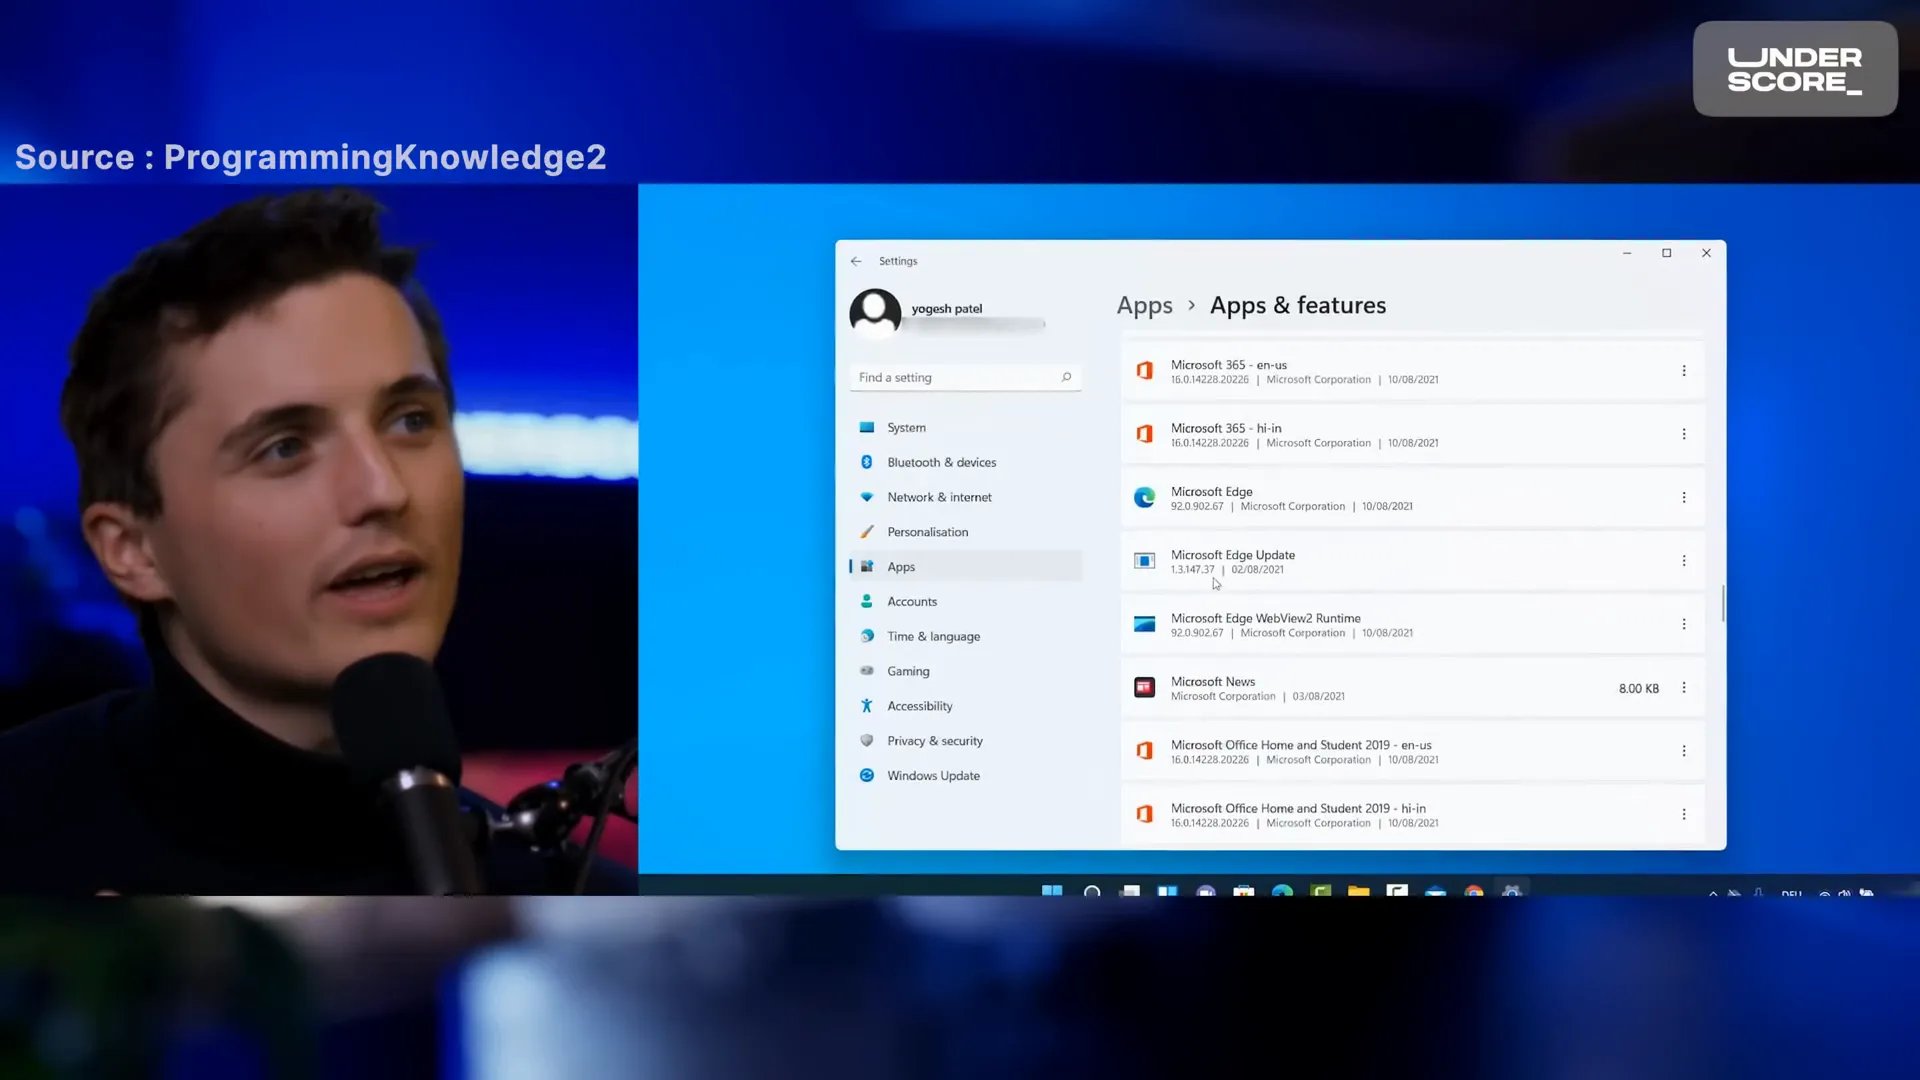Viewport: 1920px width, 1080px height.
Task: Focus the Find a setting search box
Action: pos(965,377)
